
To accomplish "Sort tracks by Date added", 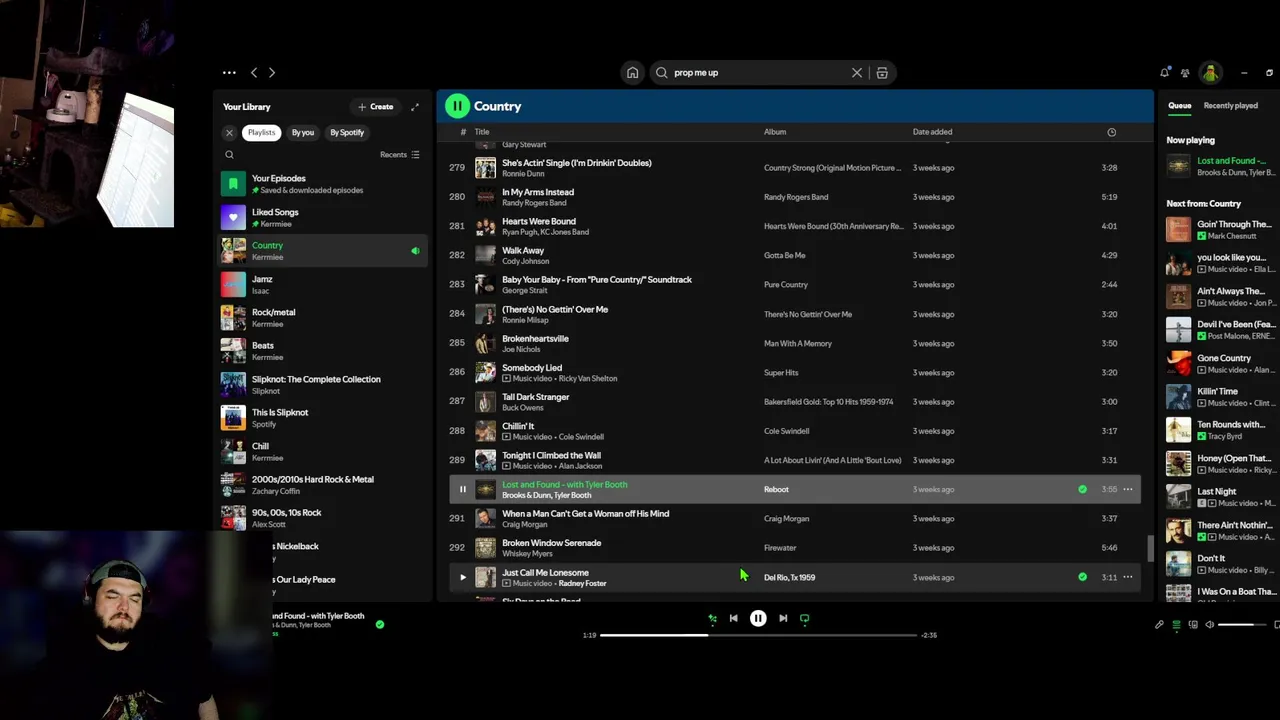I will pos(932,132).
